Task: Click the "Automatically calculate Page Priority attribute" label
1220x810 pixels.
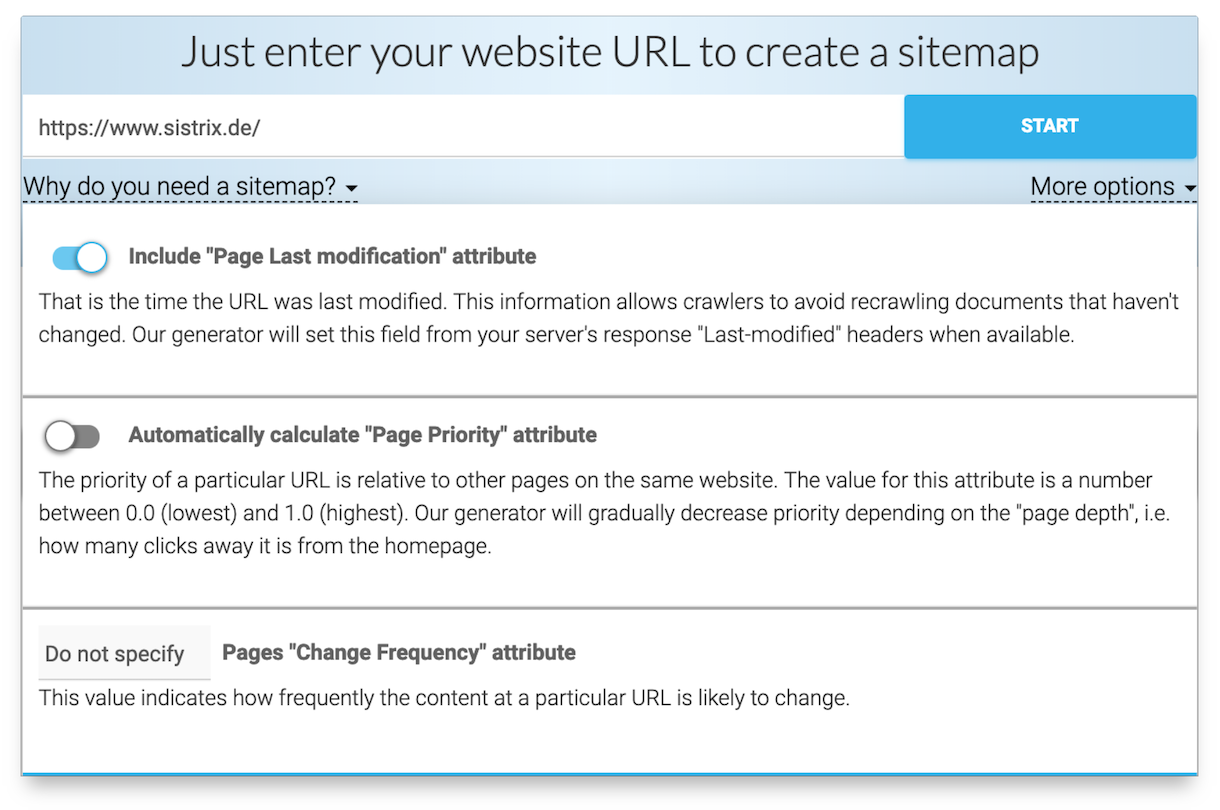Action: [362, 435]
